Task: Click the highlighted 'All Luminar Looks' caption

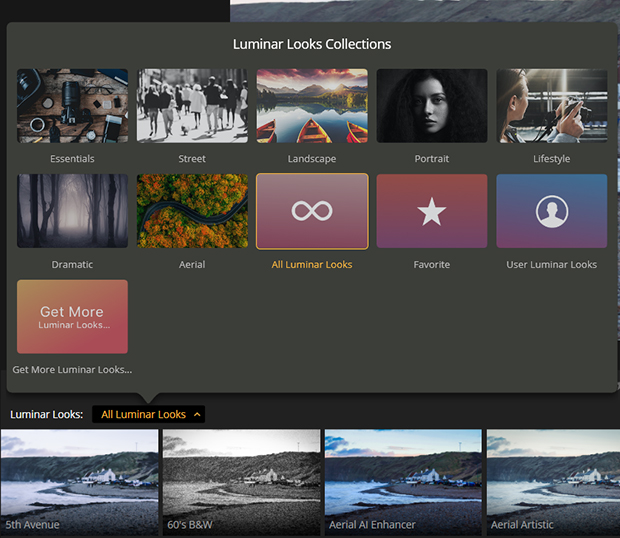Action: [312, 264]
